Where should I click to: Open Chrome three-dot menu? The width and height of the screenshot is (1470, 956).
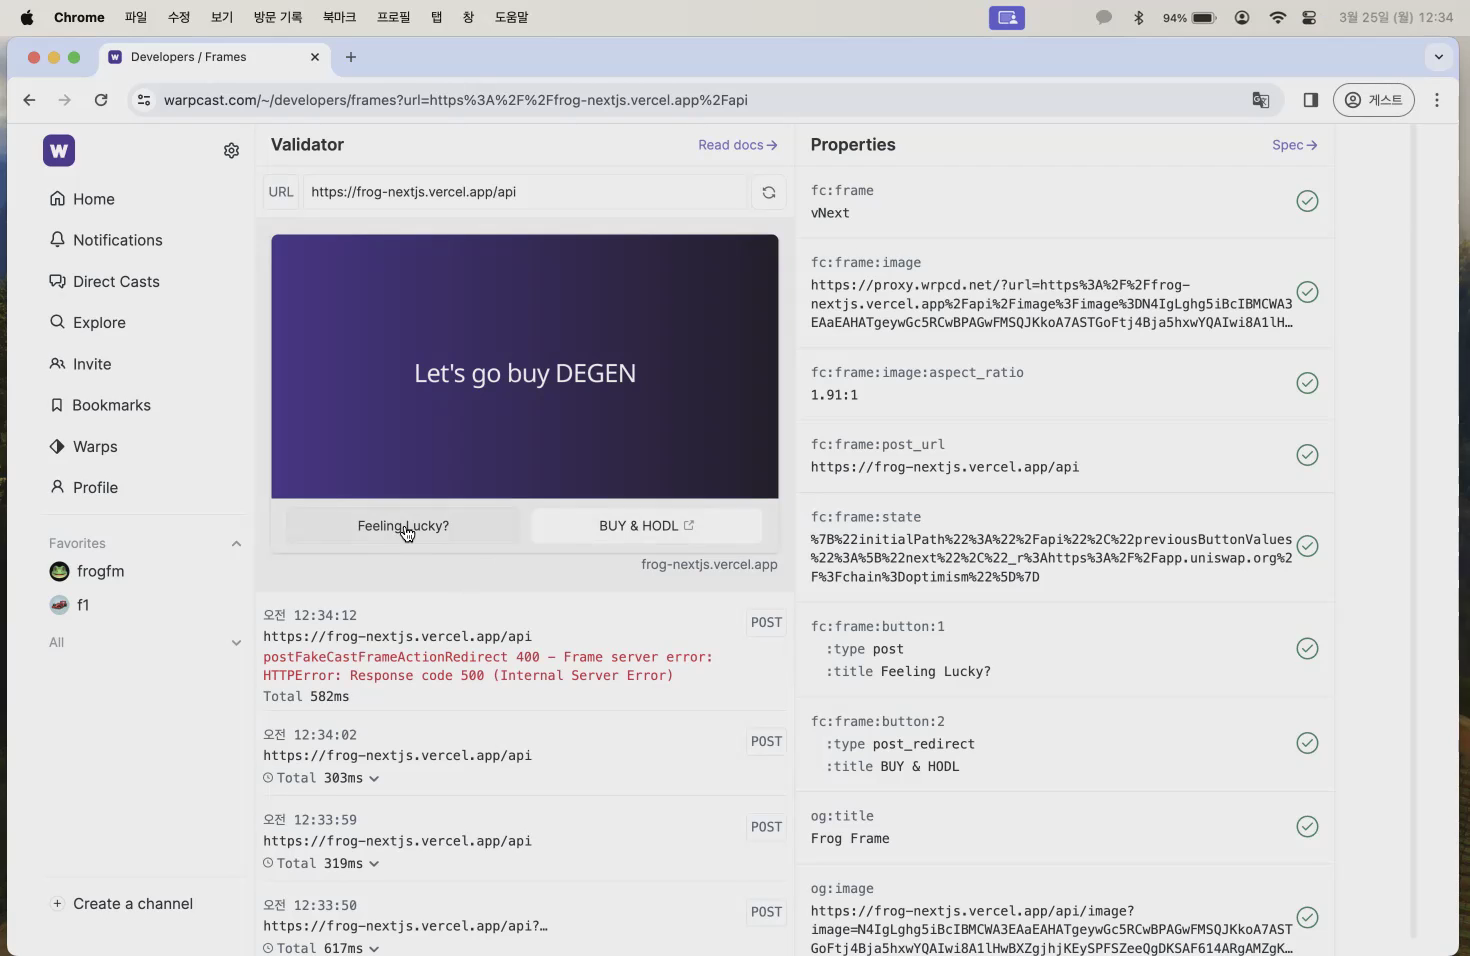[x=1437, y=100]
